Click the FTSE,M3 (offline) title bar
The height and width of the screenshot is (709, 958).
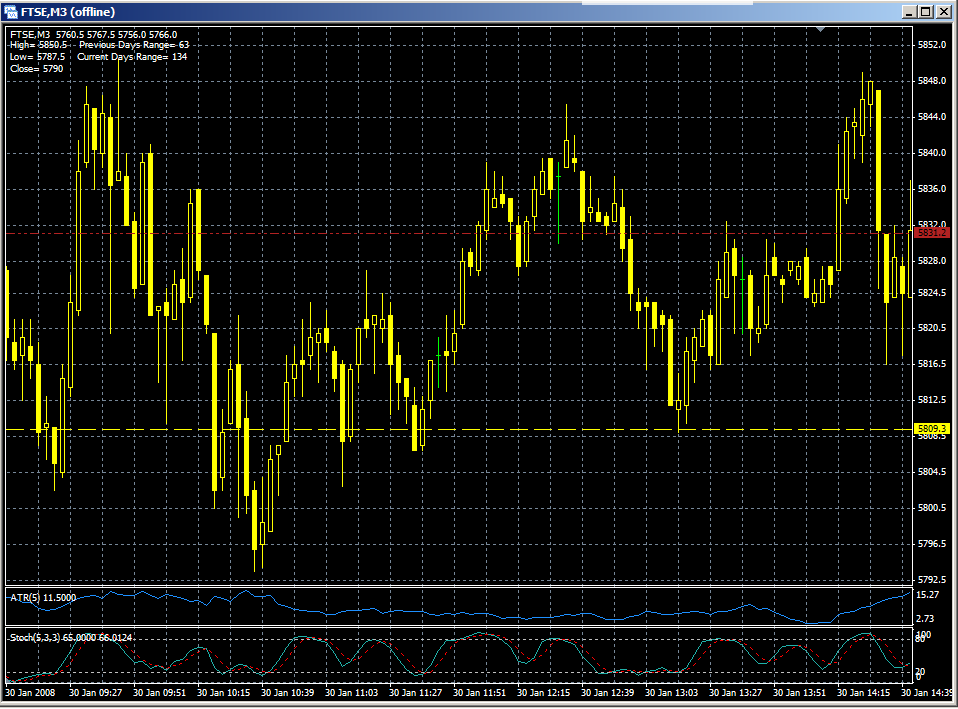point(400,12)
